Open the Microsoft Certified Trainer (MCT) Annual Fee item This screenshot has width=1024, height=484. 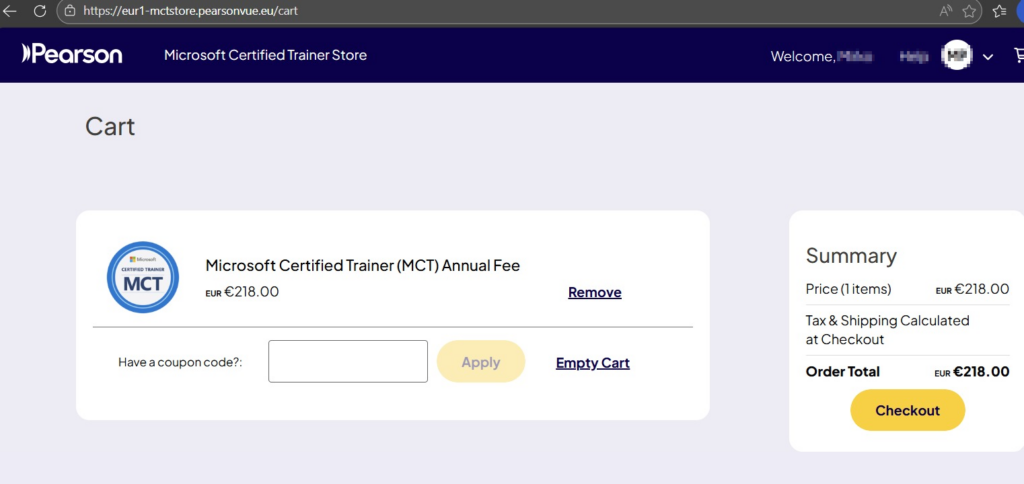362,265
